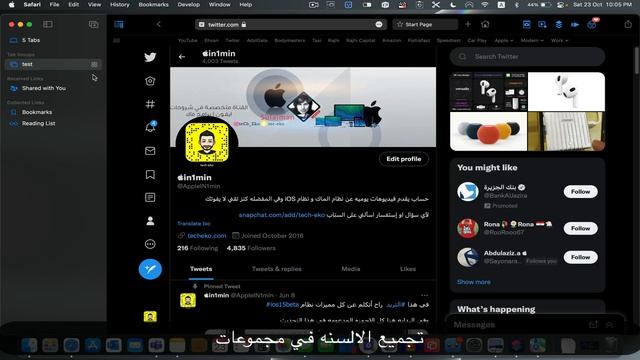640x360 pixels.
Task: Open Messages envelope icon in Twitter sidebar
Action: 150,151
